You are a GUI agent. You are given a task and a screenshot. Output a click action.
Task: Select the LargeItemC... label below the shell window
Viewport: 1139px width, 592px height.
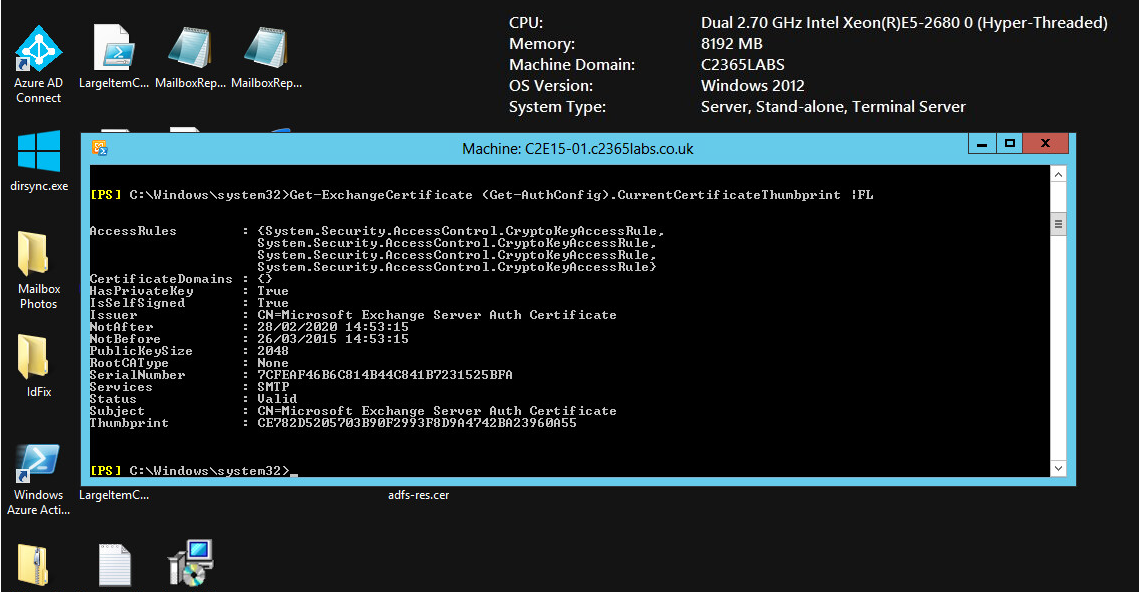114,495
